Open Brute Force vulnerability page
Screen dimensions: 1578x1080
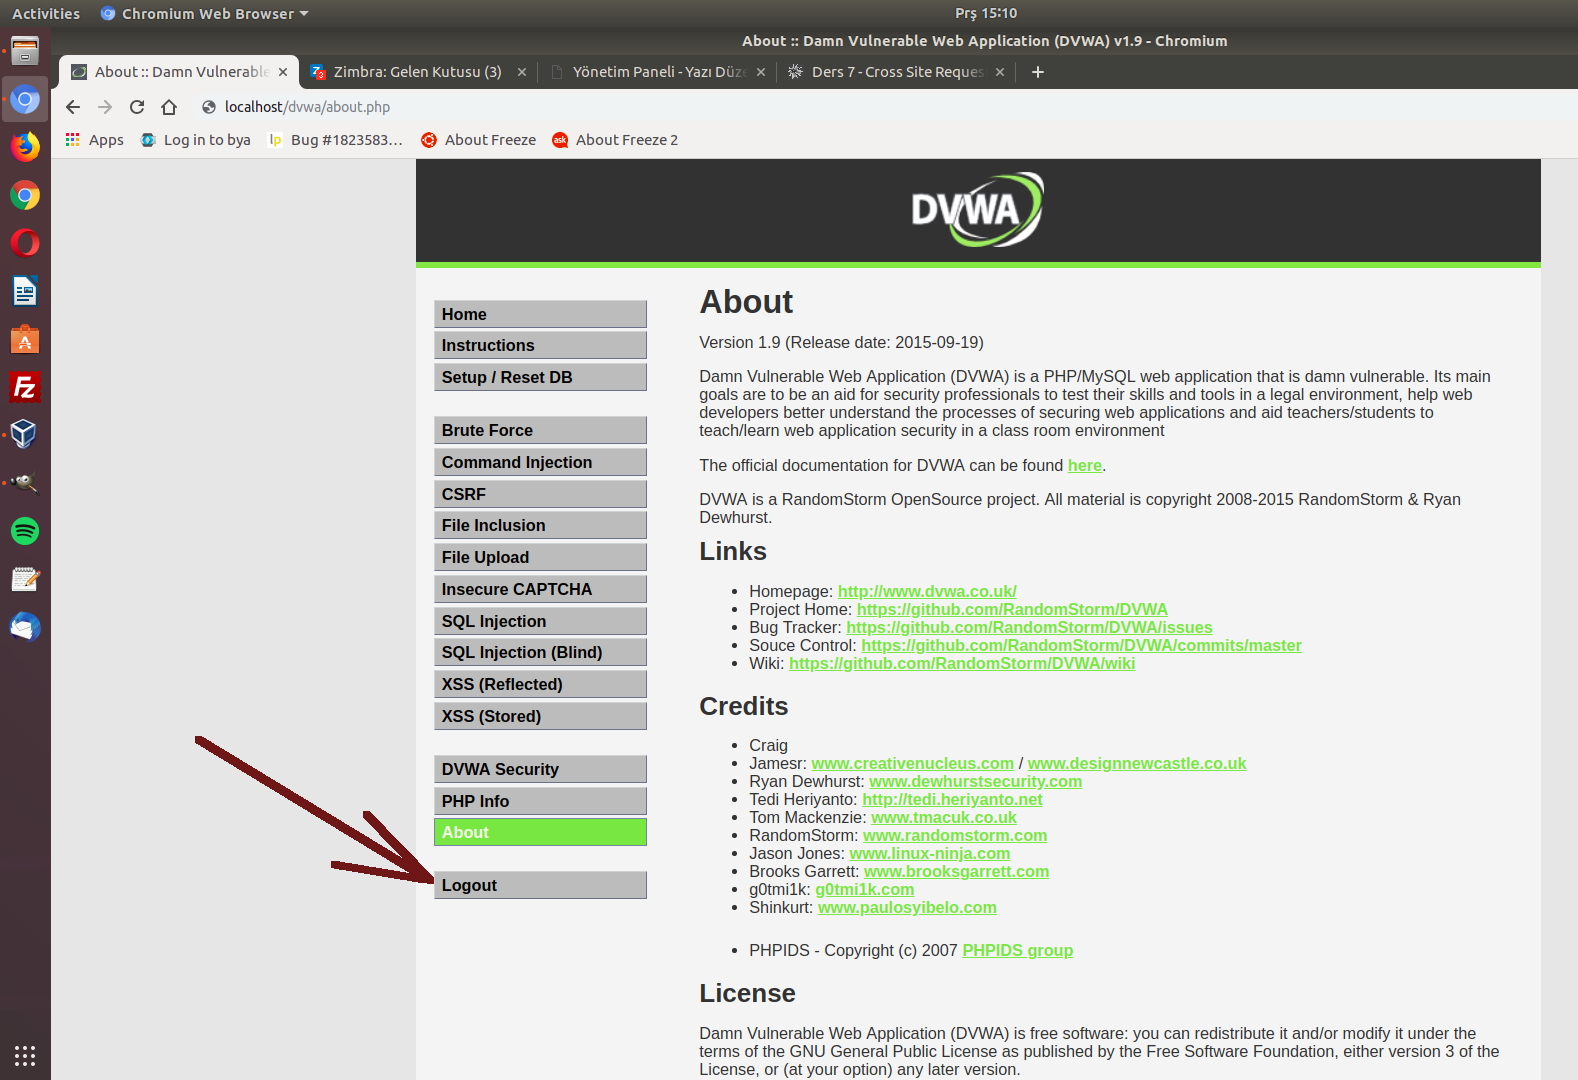(540, 430)
